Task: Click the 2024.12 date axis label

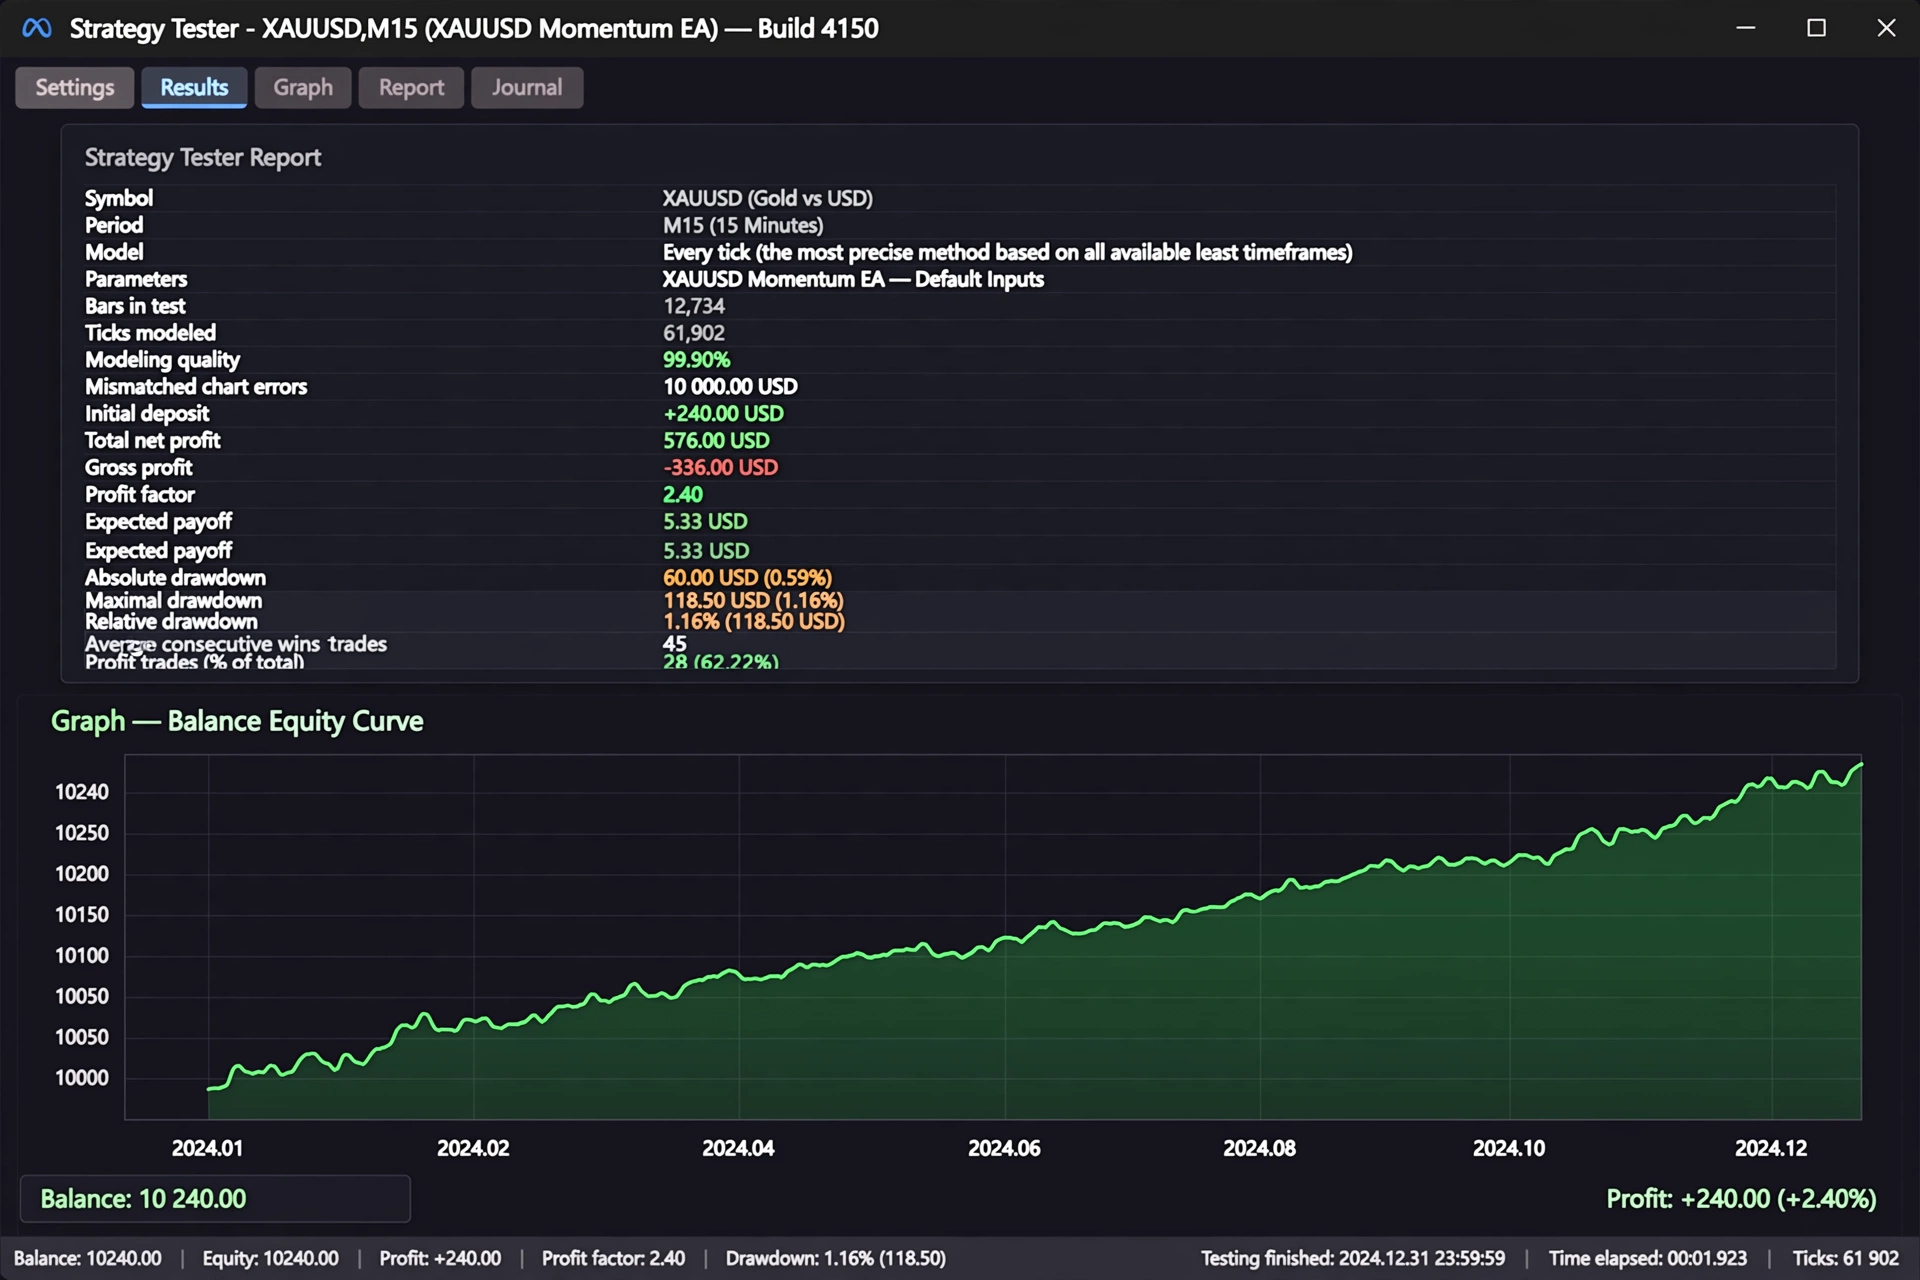Action: [x=1771, y=1149]
